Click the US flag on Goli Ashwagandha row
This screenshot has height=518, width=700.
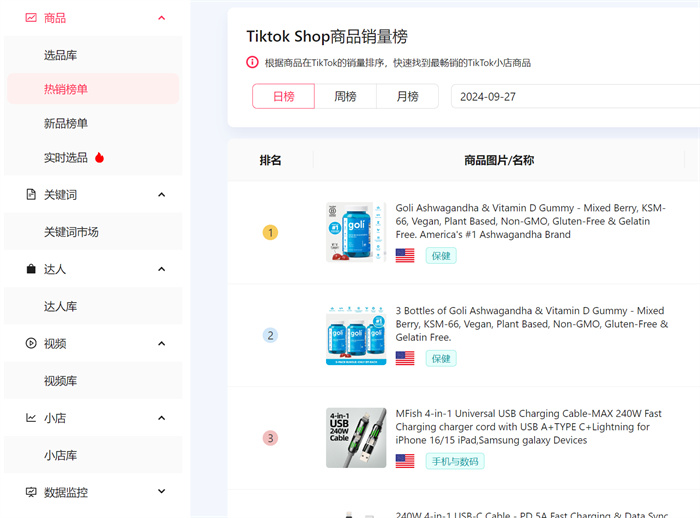coord(405,255)
